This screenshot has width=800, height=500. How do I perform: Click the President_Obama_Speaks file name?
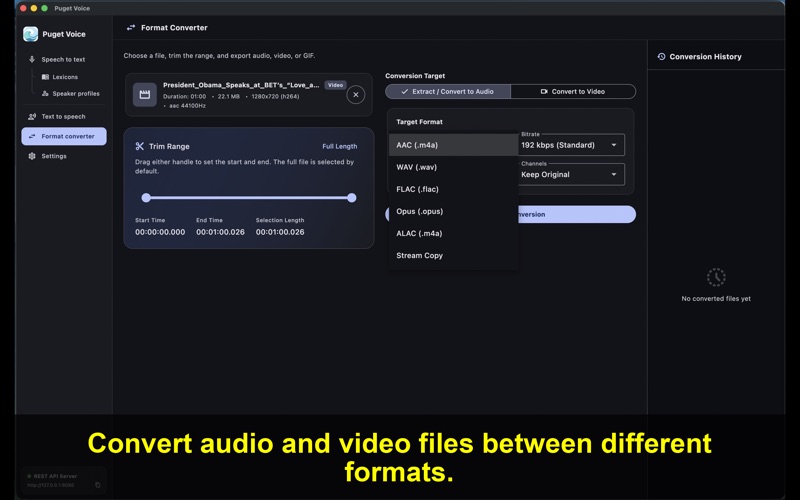coord(241,85)
